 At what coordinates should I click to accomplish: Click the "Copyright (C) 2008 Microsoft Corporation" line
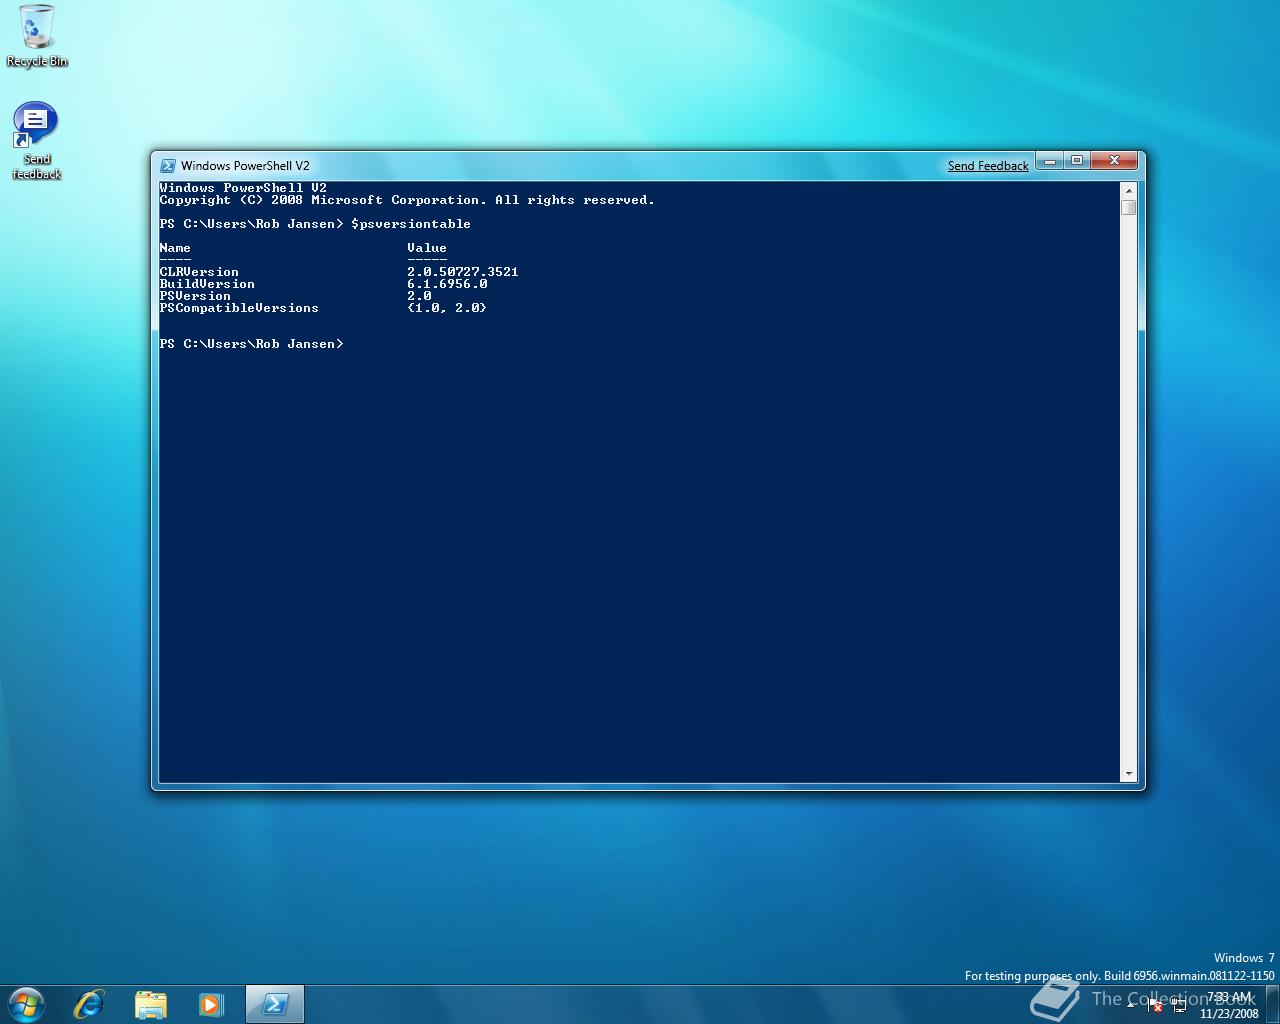click(x=407, y=200)
